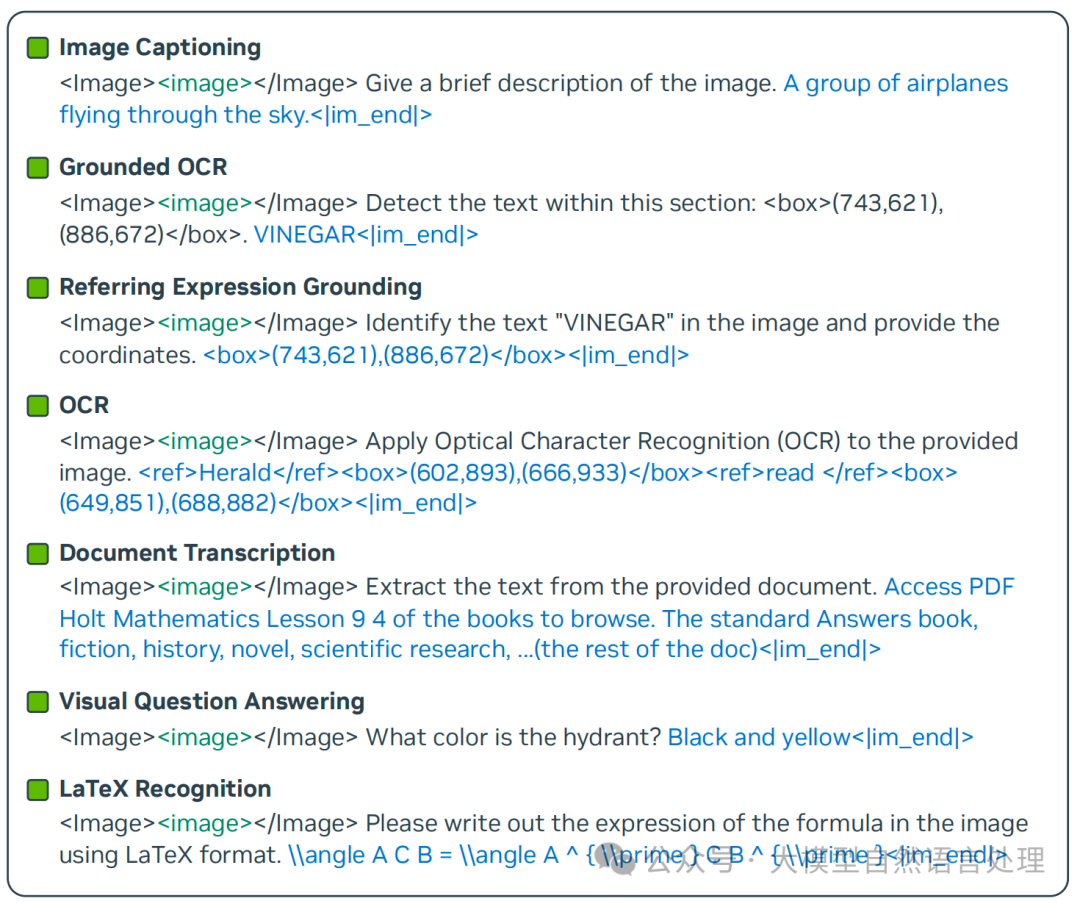Select green square by Referring Expression Grounding
This screenshot has height=904, width=1080.
point(37,288)
